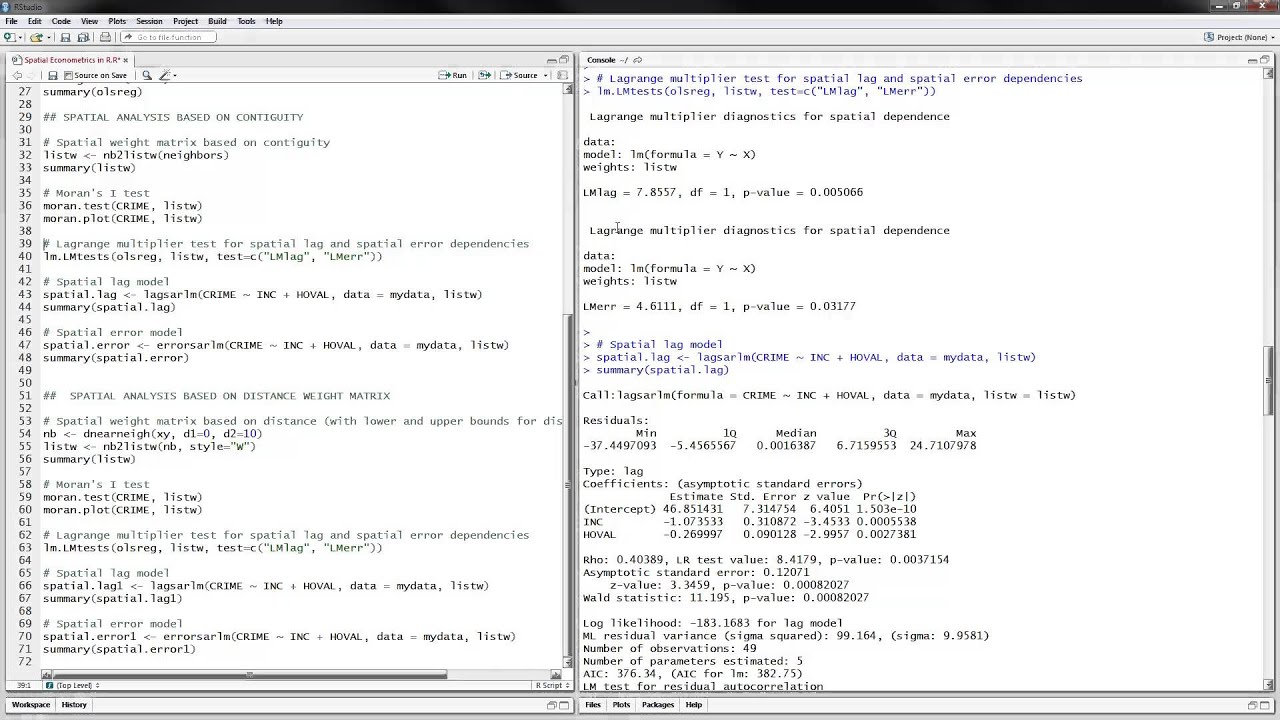Open the Project (None) dropdown
Screen dimensions: 1280x720
pyautogui.click(x=1240, y=37)
